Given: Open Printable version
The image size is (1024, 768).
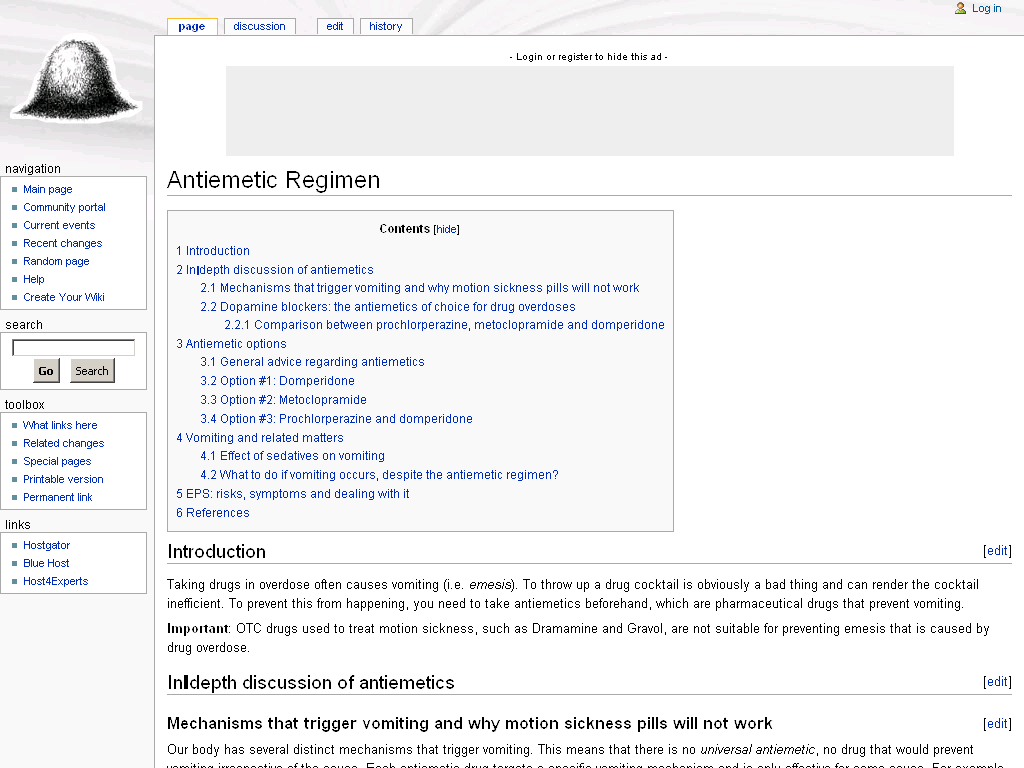Looking at the screenshot, I should click(63, 479).
